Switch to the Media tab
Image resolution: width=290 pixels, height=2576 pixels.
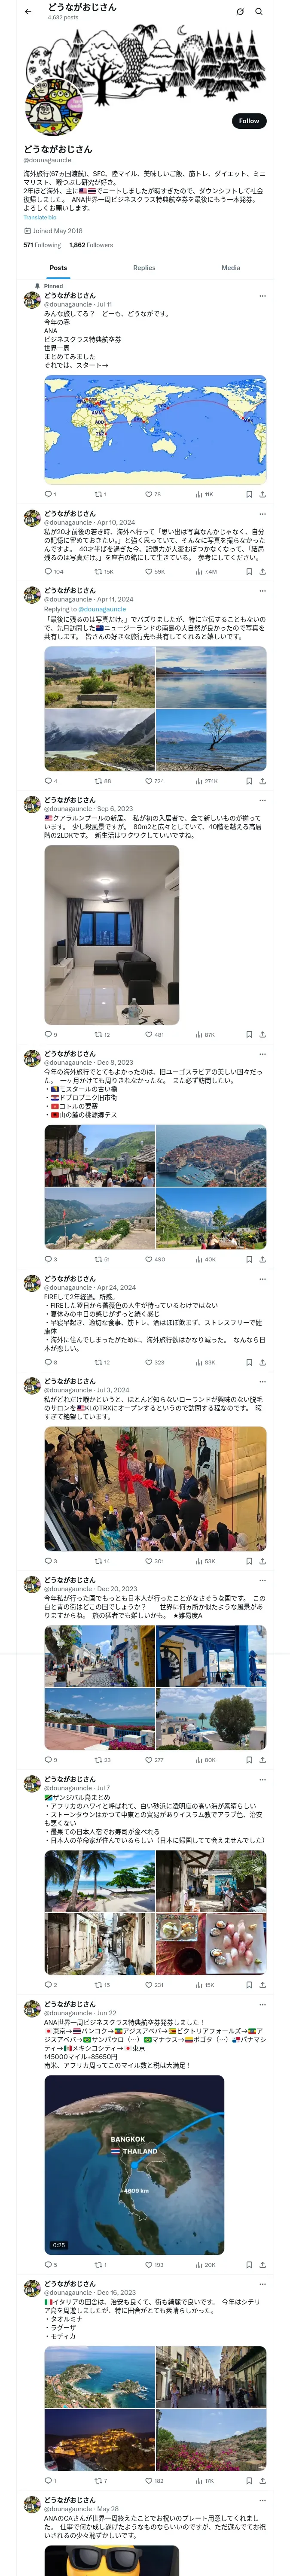pyautogui.click(x=231, y=268)
